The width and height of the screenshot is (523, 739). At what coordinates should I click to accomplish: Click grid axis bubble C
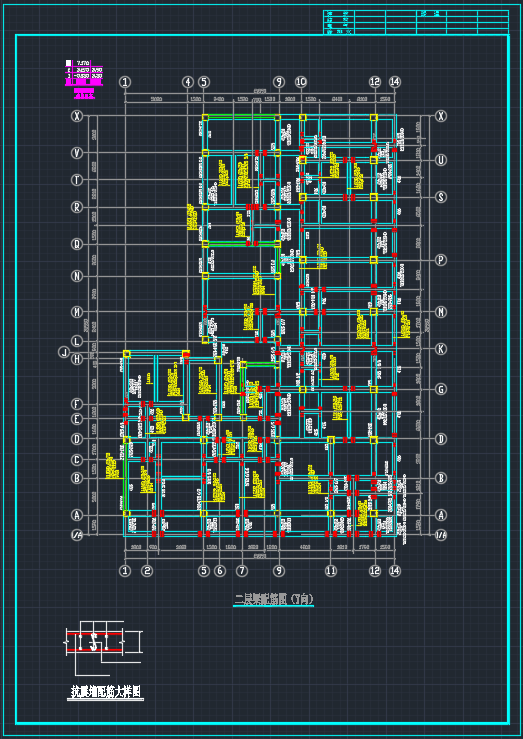77,460
